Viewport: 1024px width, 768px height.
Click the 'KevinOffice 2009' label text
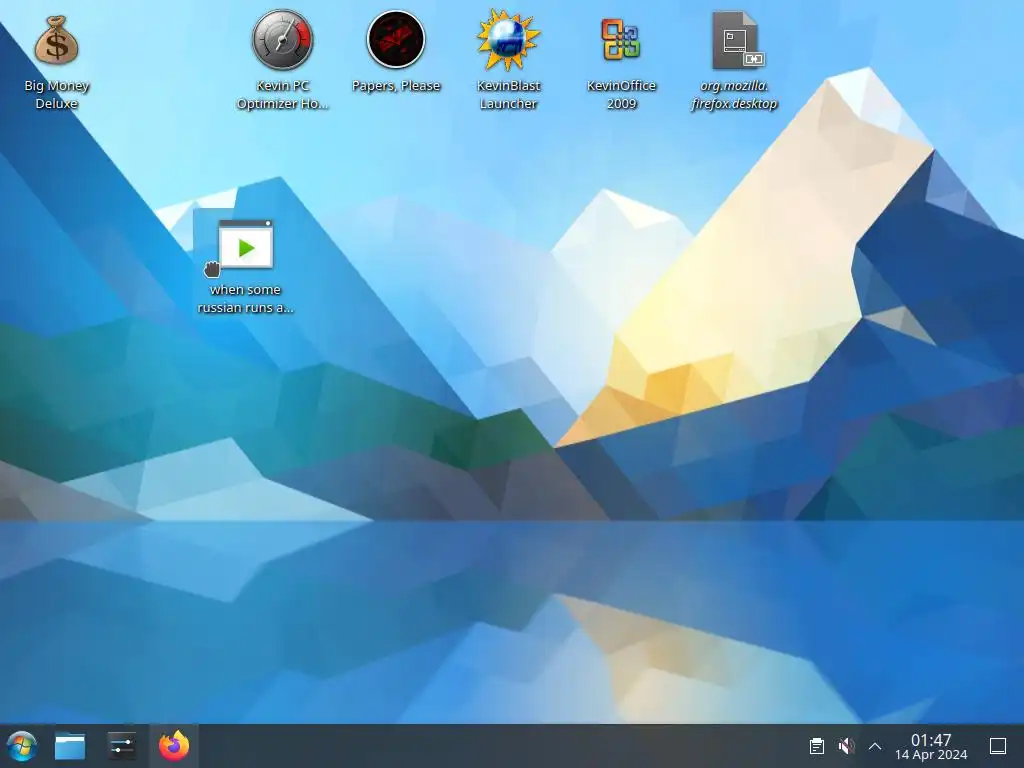pyautogui.click(x=621, y=95)
